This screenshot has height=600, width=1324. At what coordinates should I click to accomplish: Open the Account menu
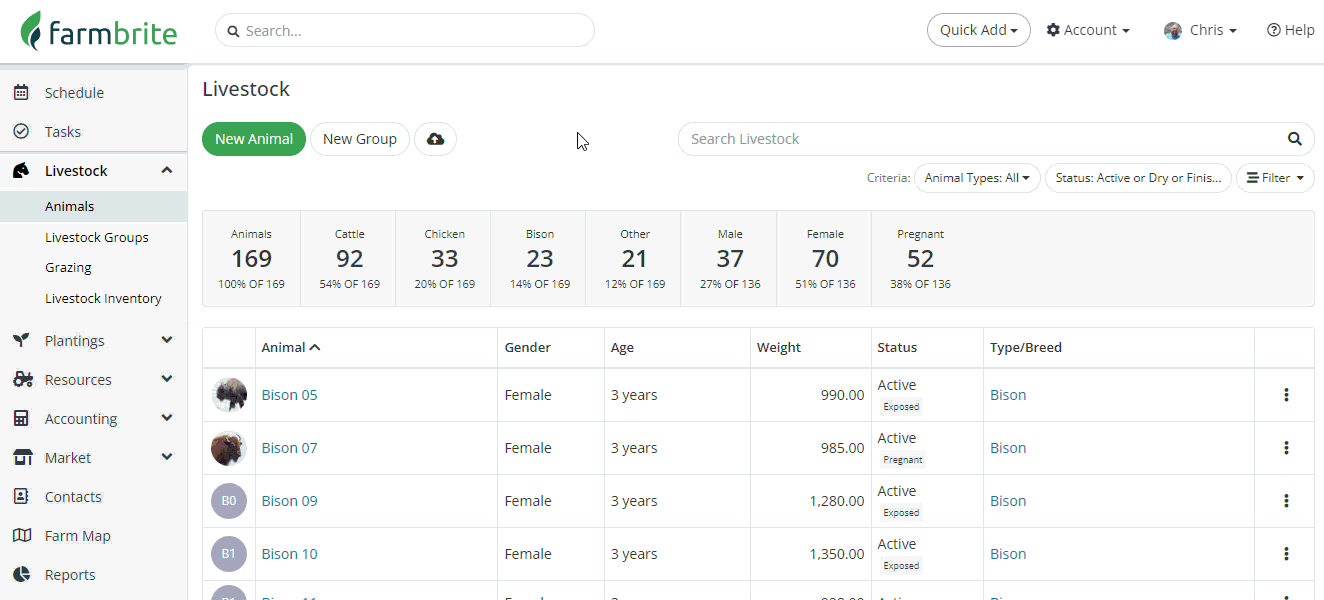(x=1088, y=30)
